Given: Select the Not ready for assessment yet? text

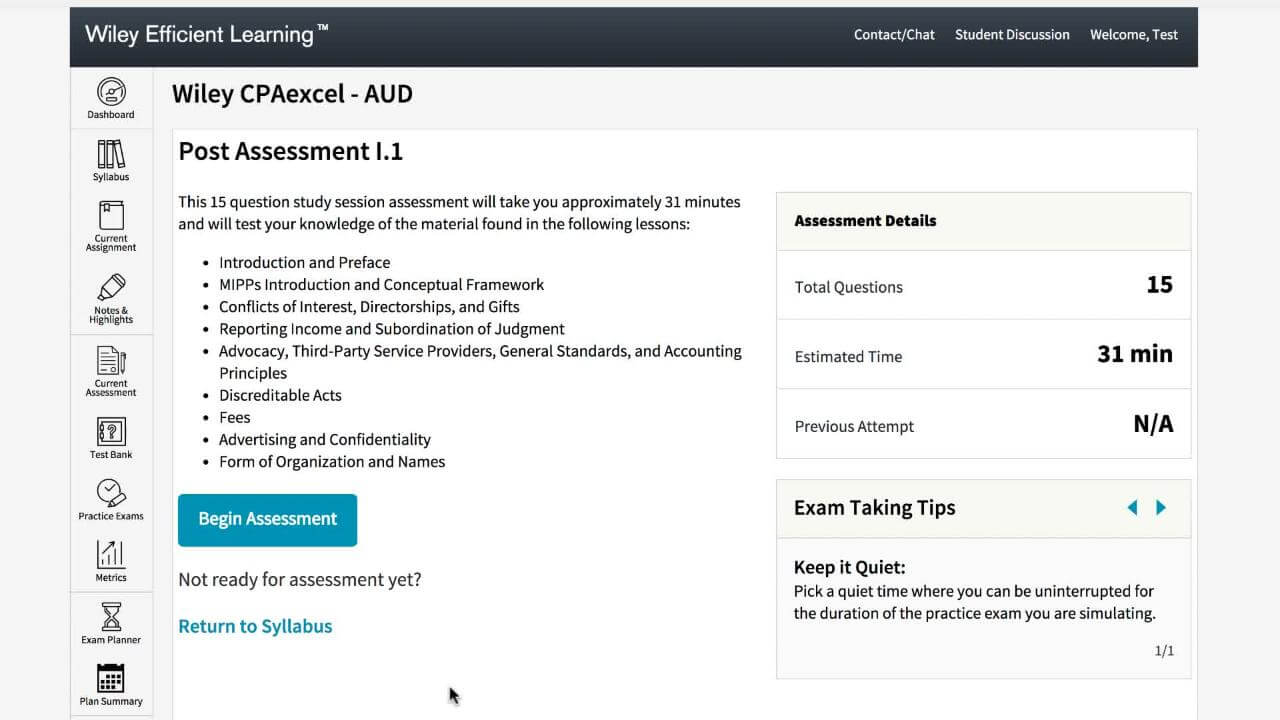Looking at the screenshot, I should 300,580.
